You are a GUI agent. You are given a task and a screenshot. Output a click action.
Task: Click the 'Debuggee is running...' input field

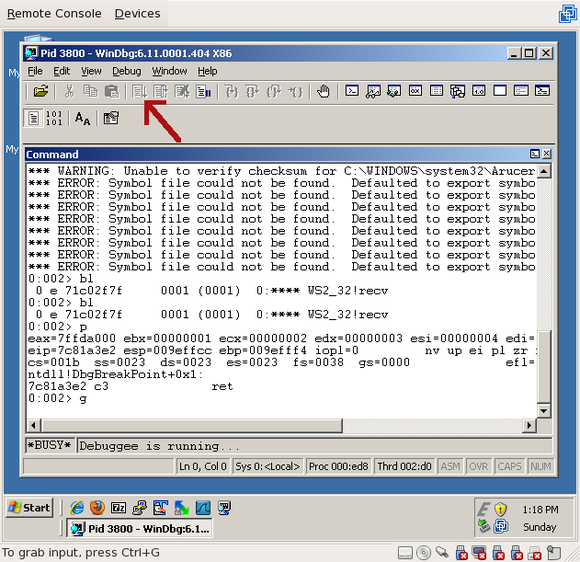pyautogui.click(x=315, y=446)
